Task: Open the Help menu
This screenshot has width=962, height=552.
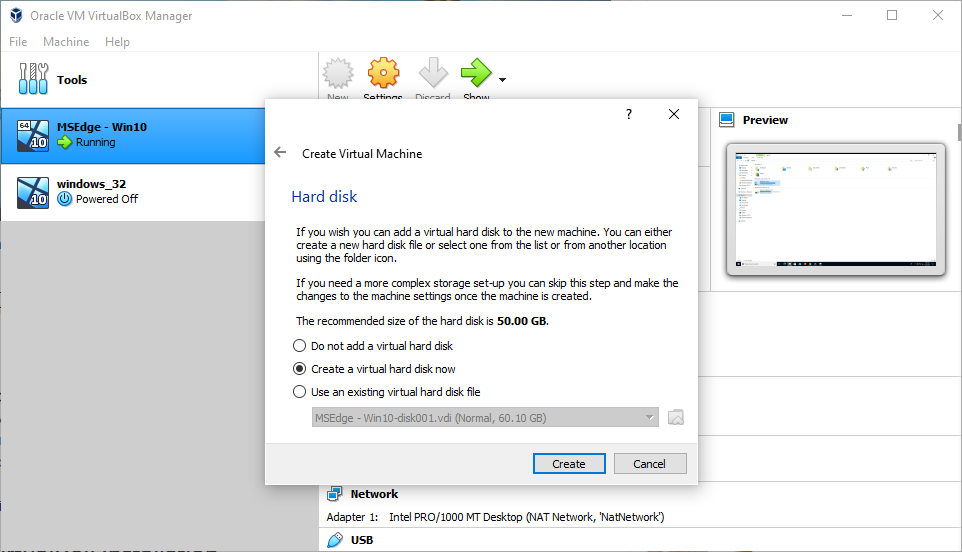Action: (117, 42)
